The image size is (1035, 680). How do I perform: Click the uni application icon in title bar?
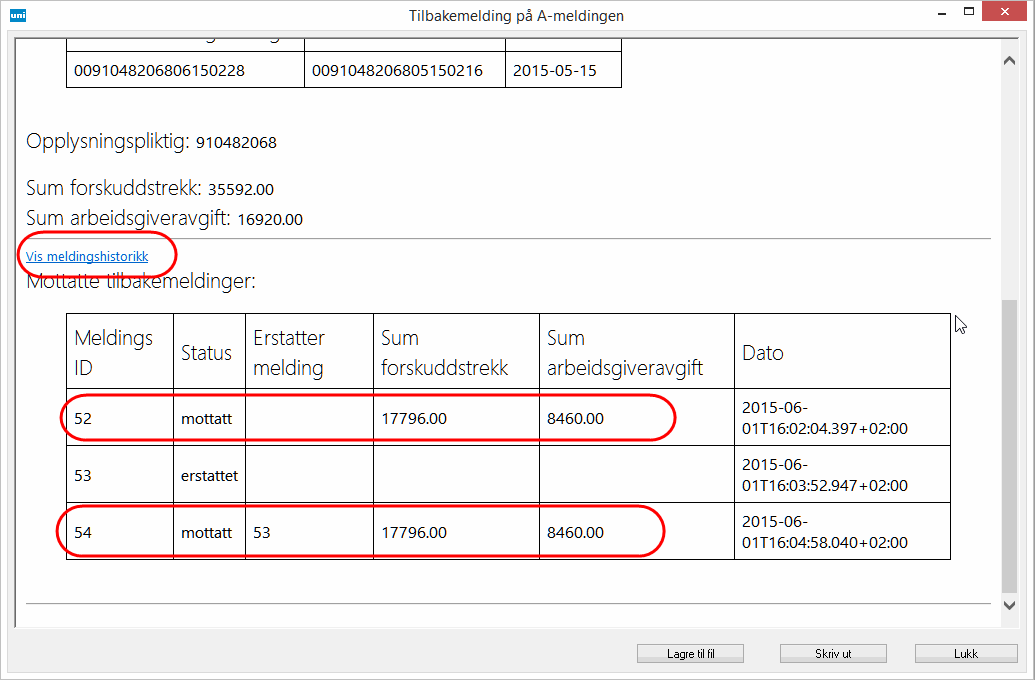point(17,15)
